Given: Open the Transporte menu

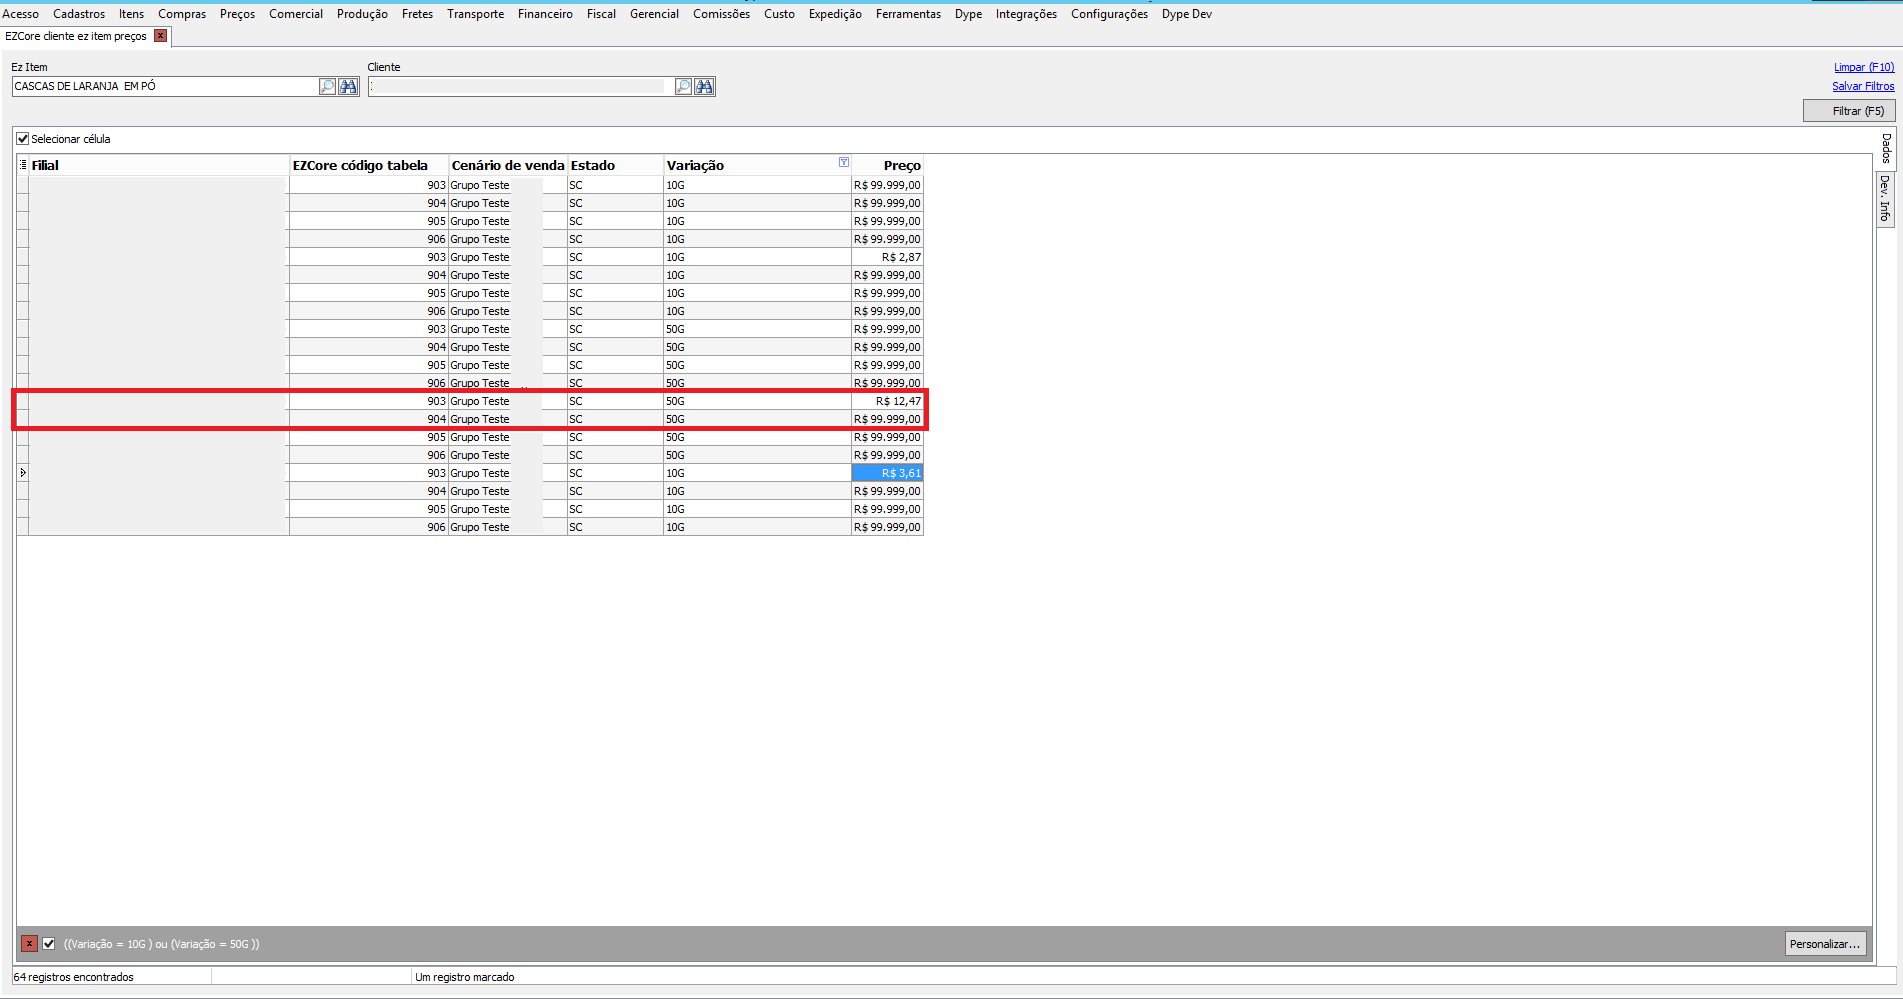Looking at the screenshot, I should [x=475, y=14].
